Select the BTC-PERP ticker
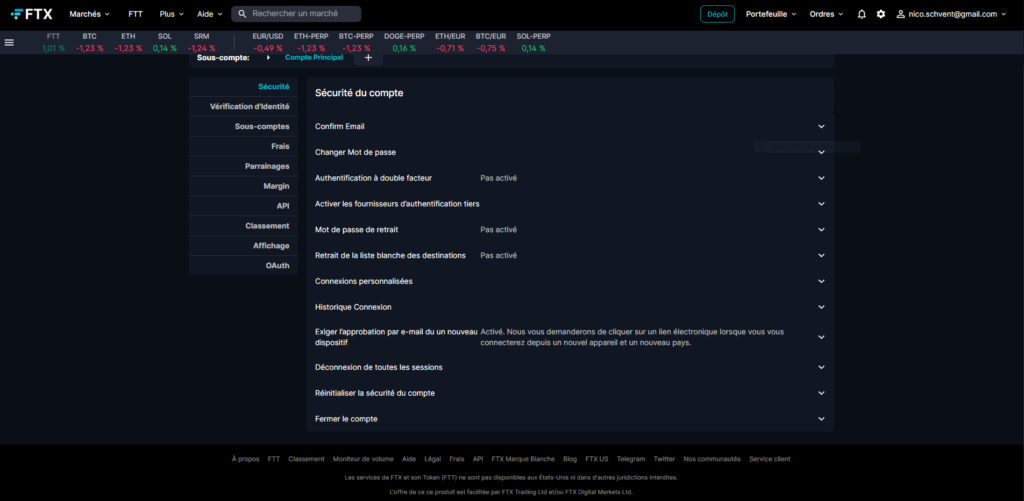Screen dimensions: 1024x501 pyautogui.click(x=356, y=42)
